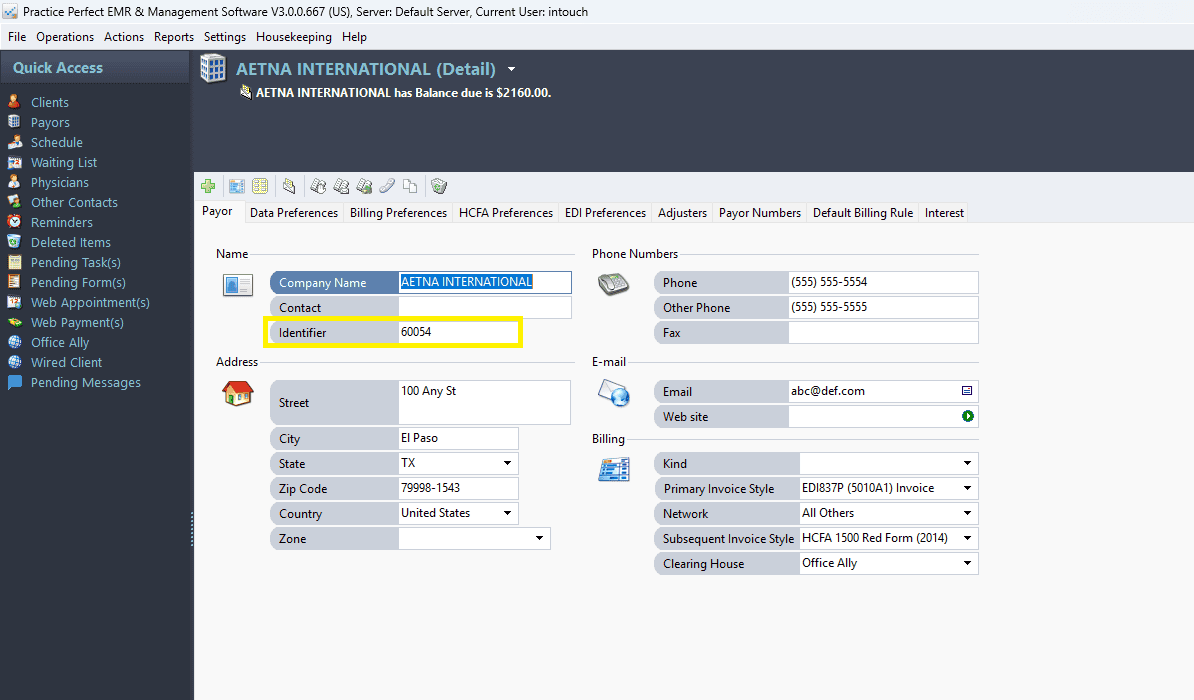
Task: Click the ledger with hand toolbar icon
Action: click(318, 186)
